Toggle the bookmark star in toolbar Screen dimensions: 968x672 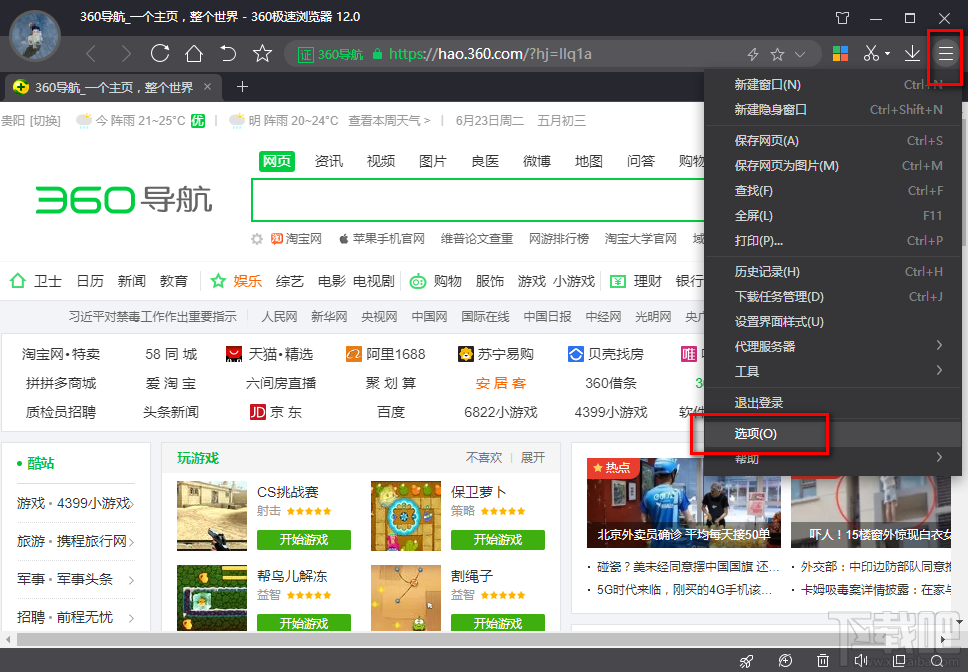pos(262,53)
